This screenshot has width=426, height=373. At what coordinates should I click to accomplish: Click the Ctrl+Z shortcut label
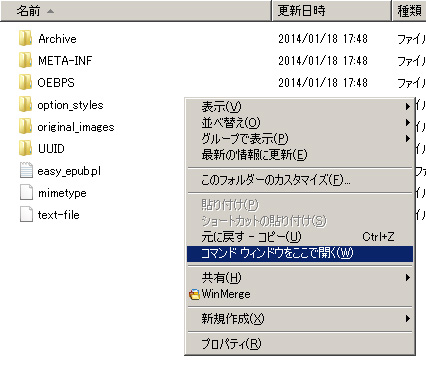(378, 237)
